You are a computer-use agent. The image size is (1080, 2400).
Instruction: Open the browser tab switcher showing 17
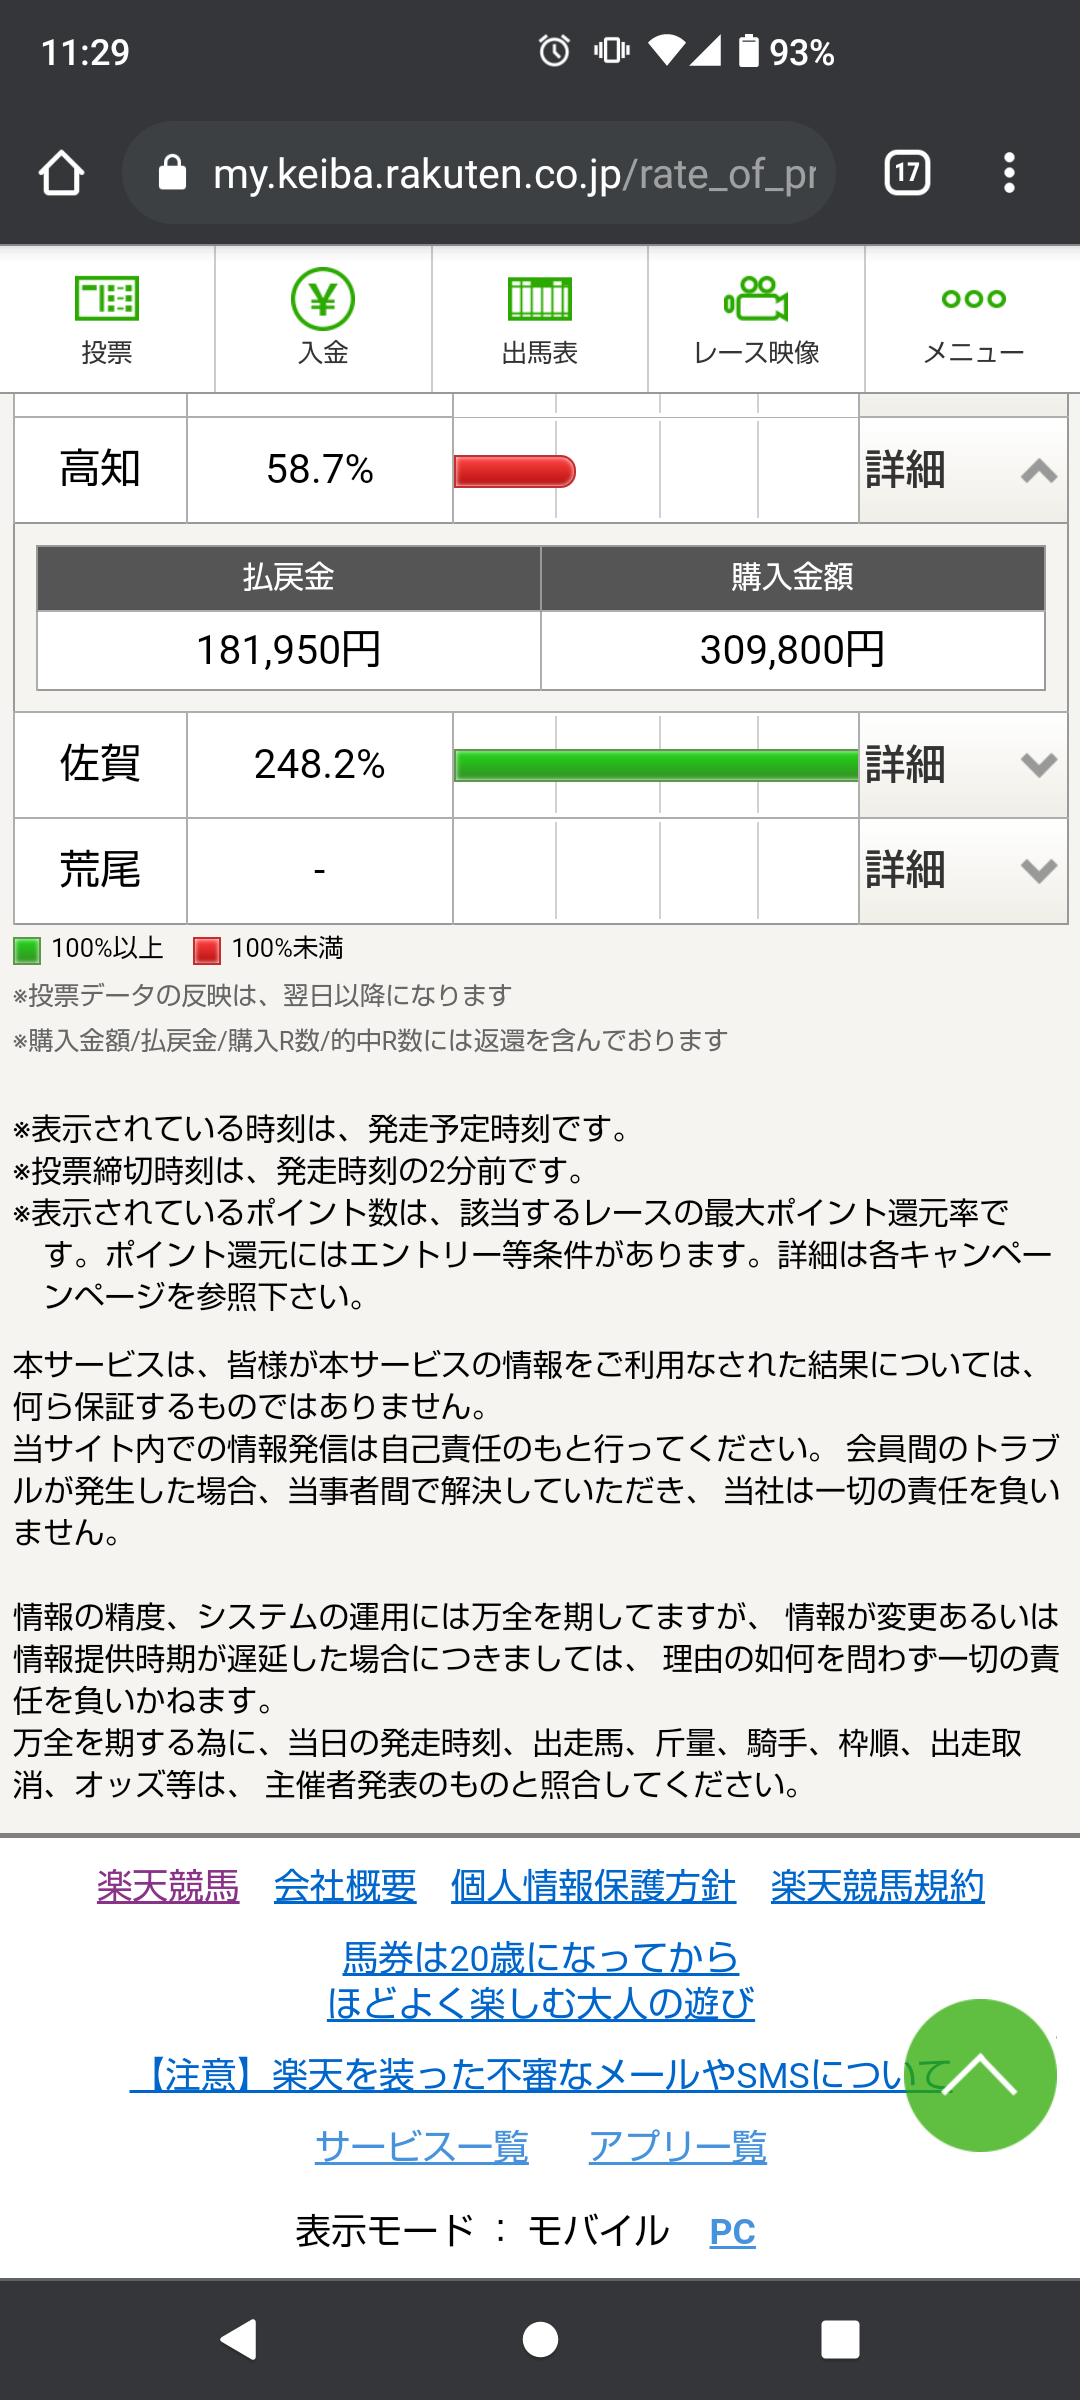pos(907,173)
